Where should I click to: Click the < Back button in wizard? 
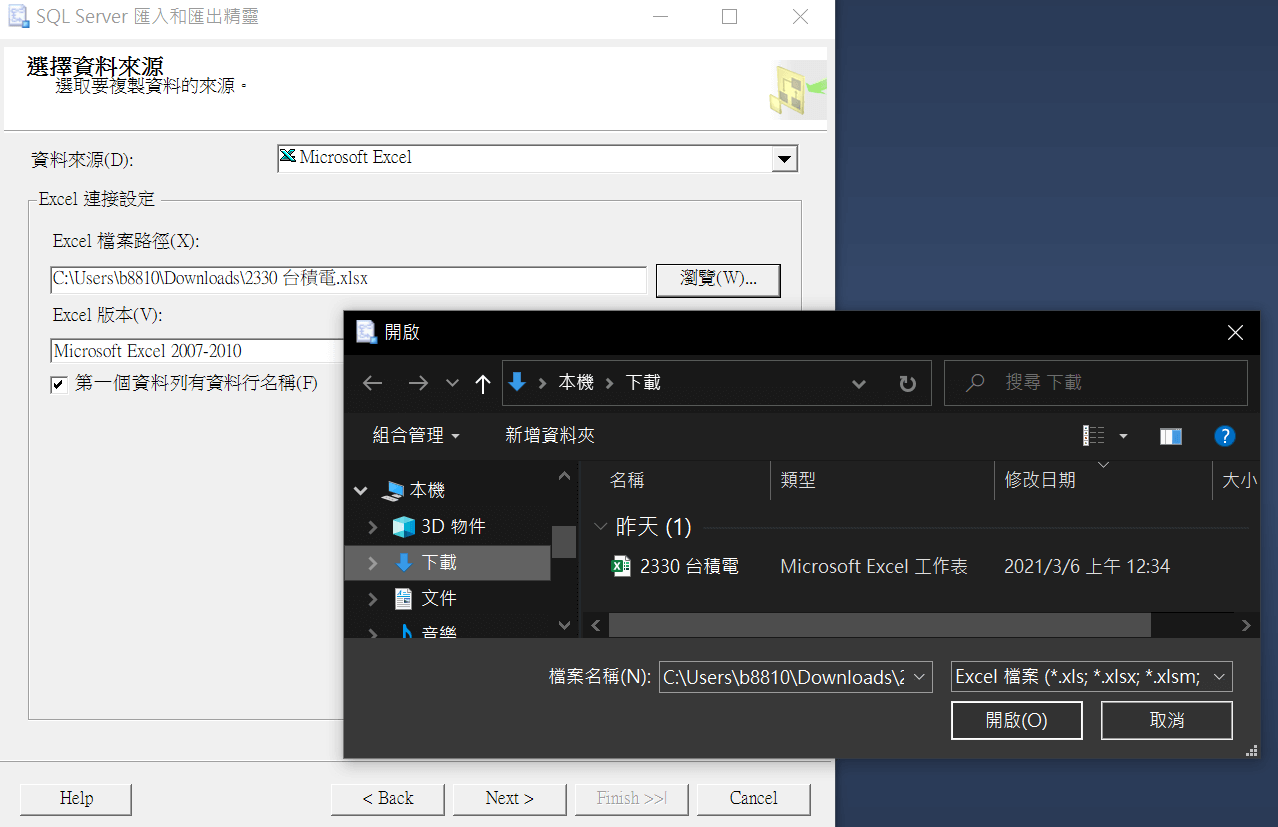(x=388, y=798)
